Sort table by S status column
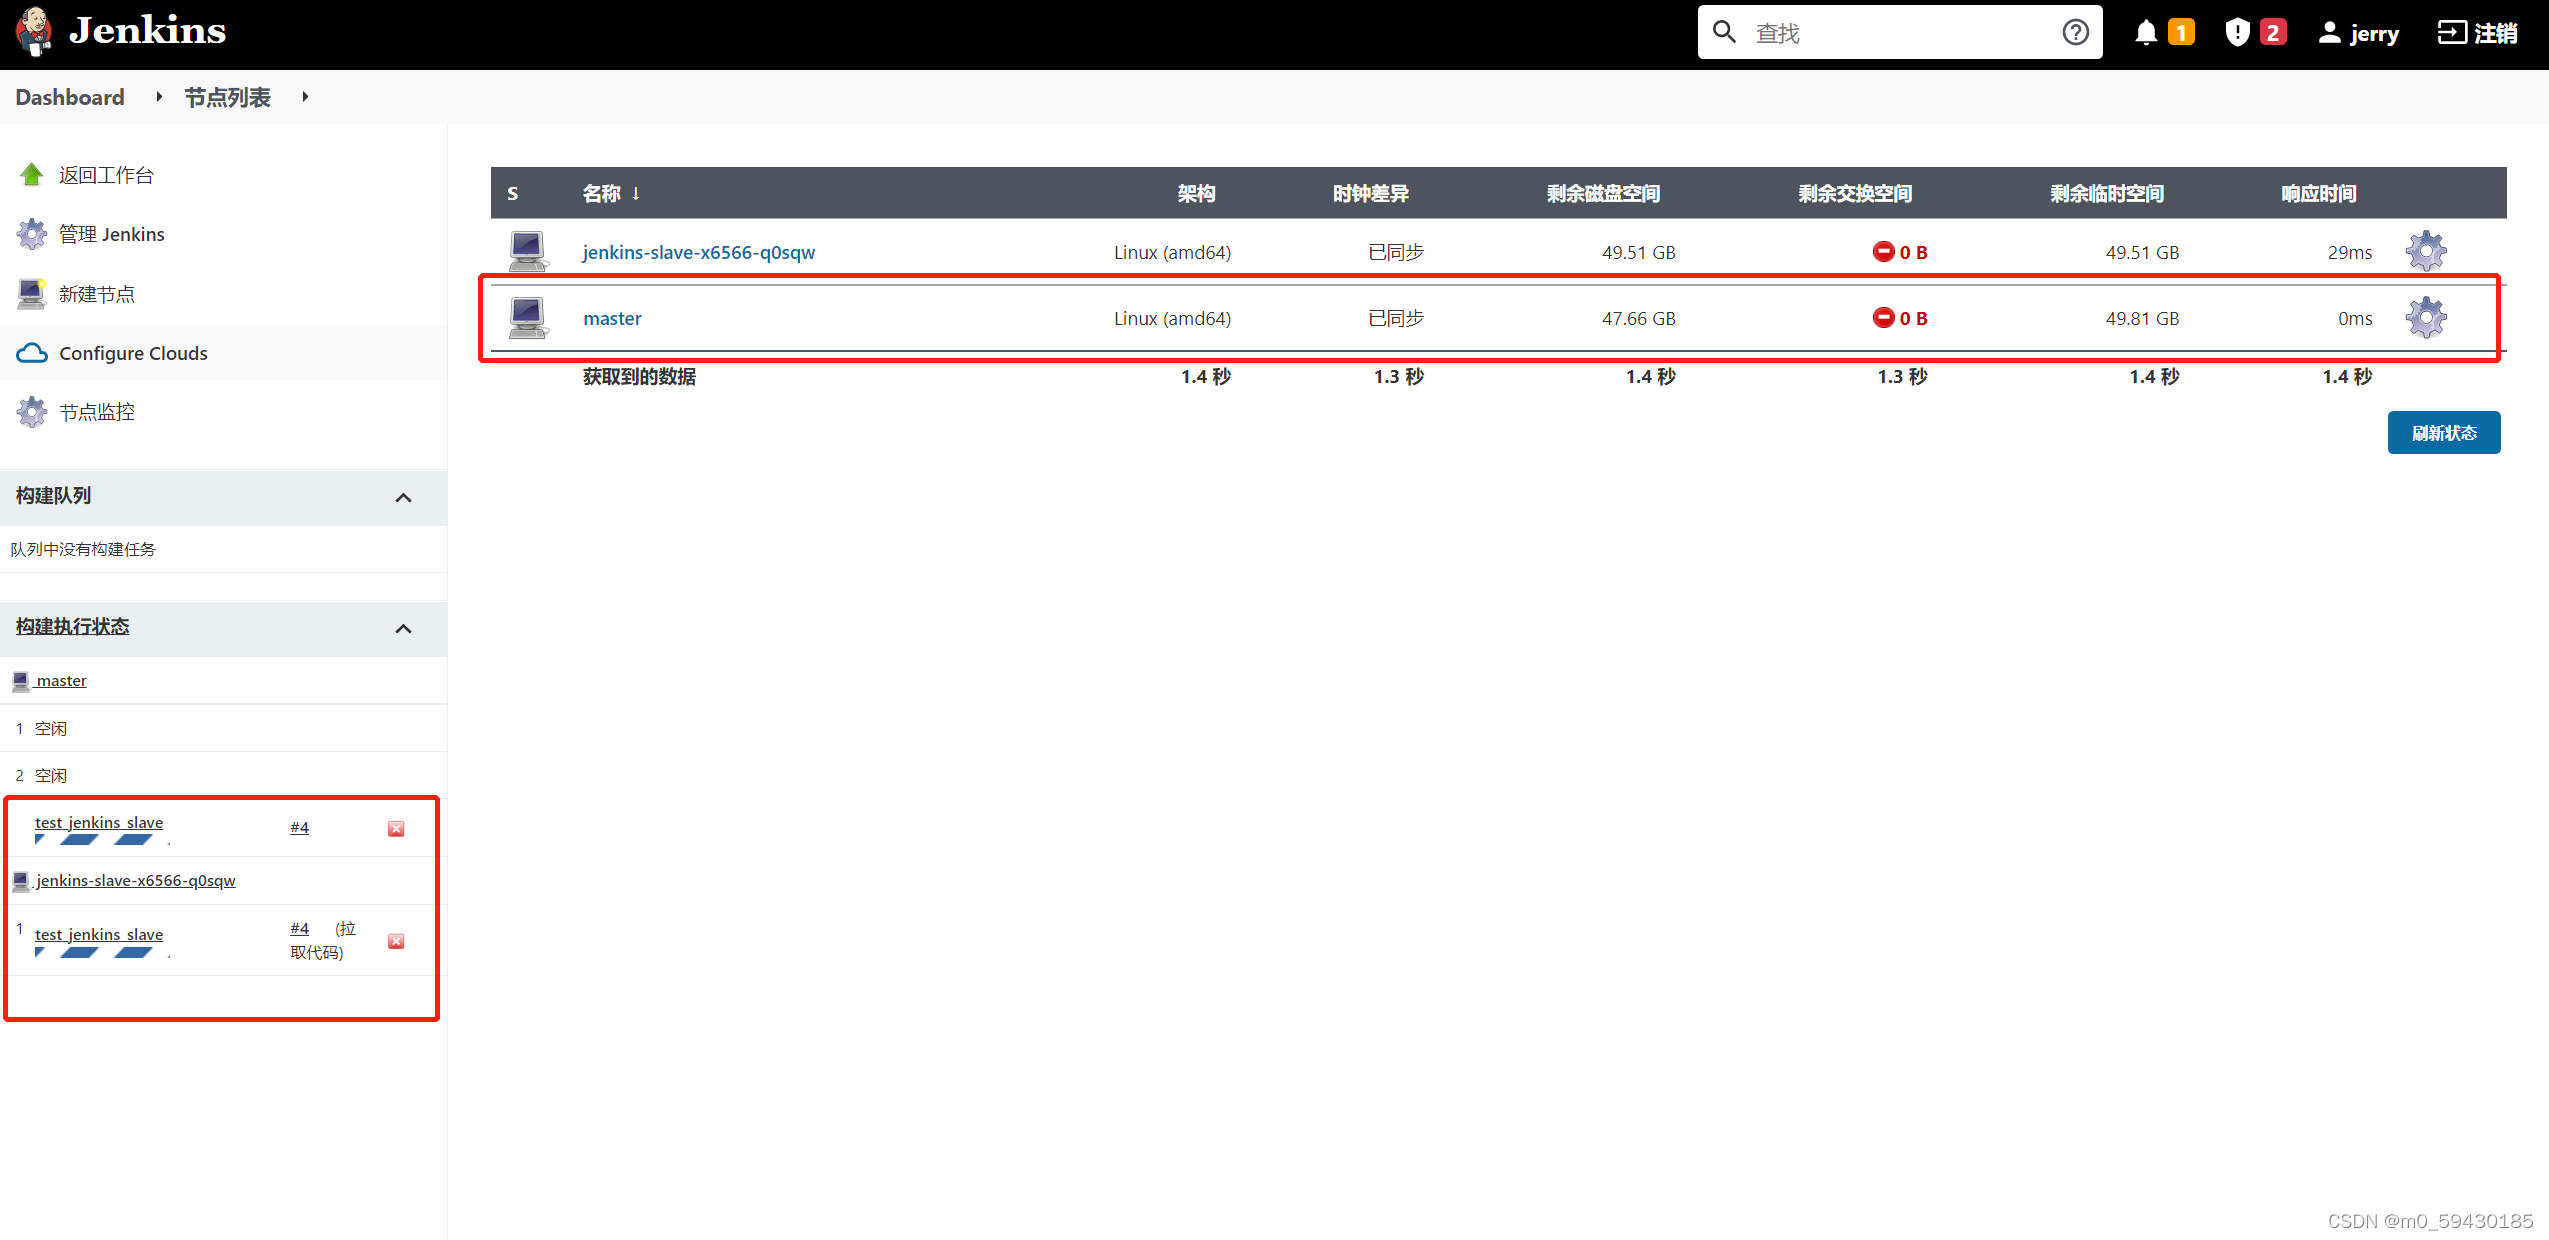This screenshot has height=1240, width=2549. (513, 193)
